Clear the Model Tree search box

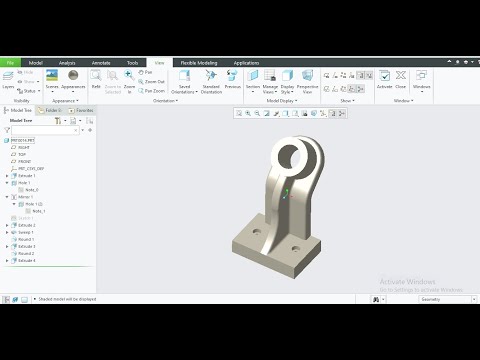76,130
